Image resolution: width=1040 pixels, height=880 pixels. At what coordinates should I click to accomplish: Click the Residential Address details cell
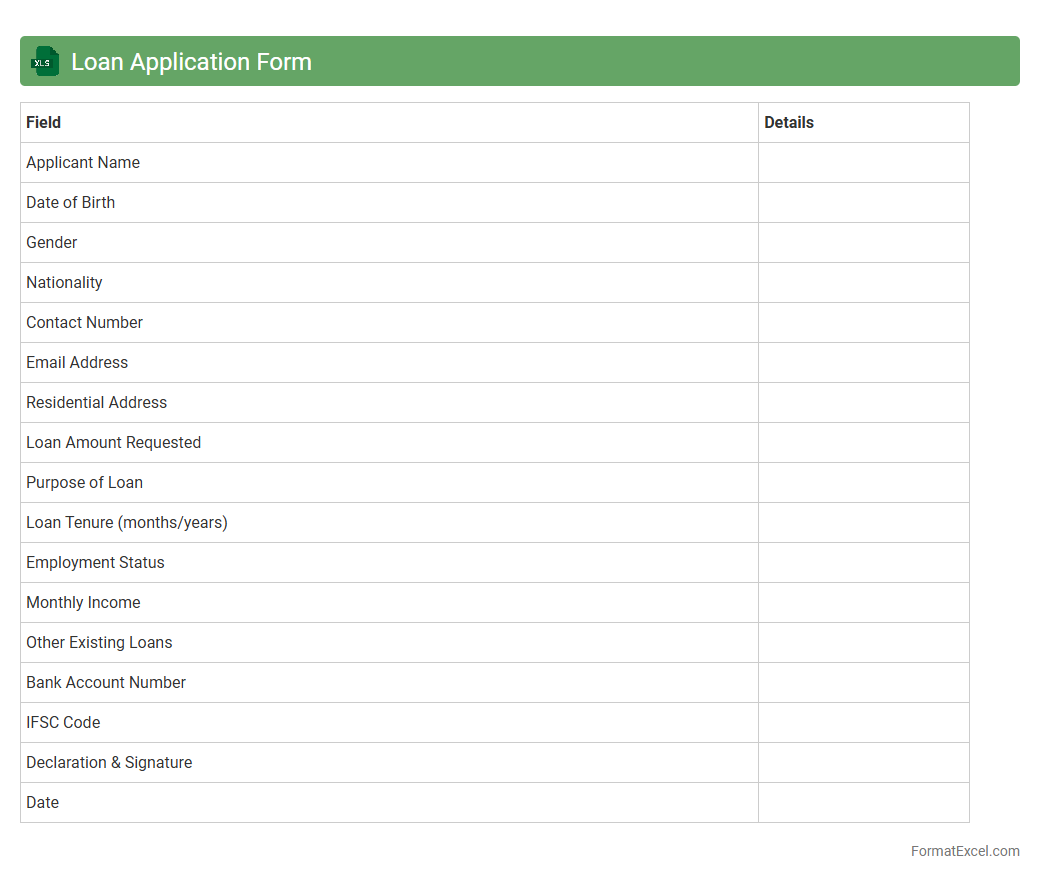point(863,403)
